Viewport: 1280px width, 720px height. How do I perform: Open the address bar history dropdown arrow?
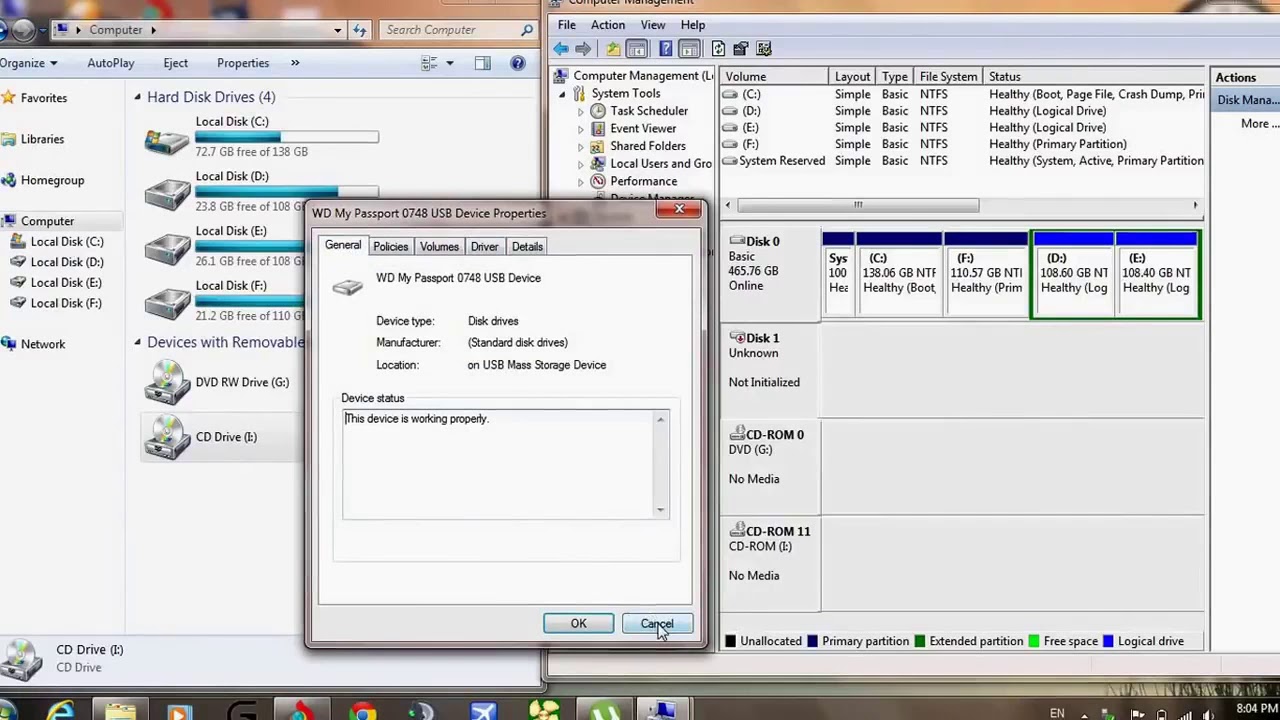pyautogui.click(x=338, y=30)
